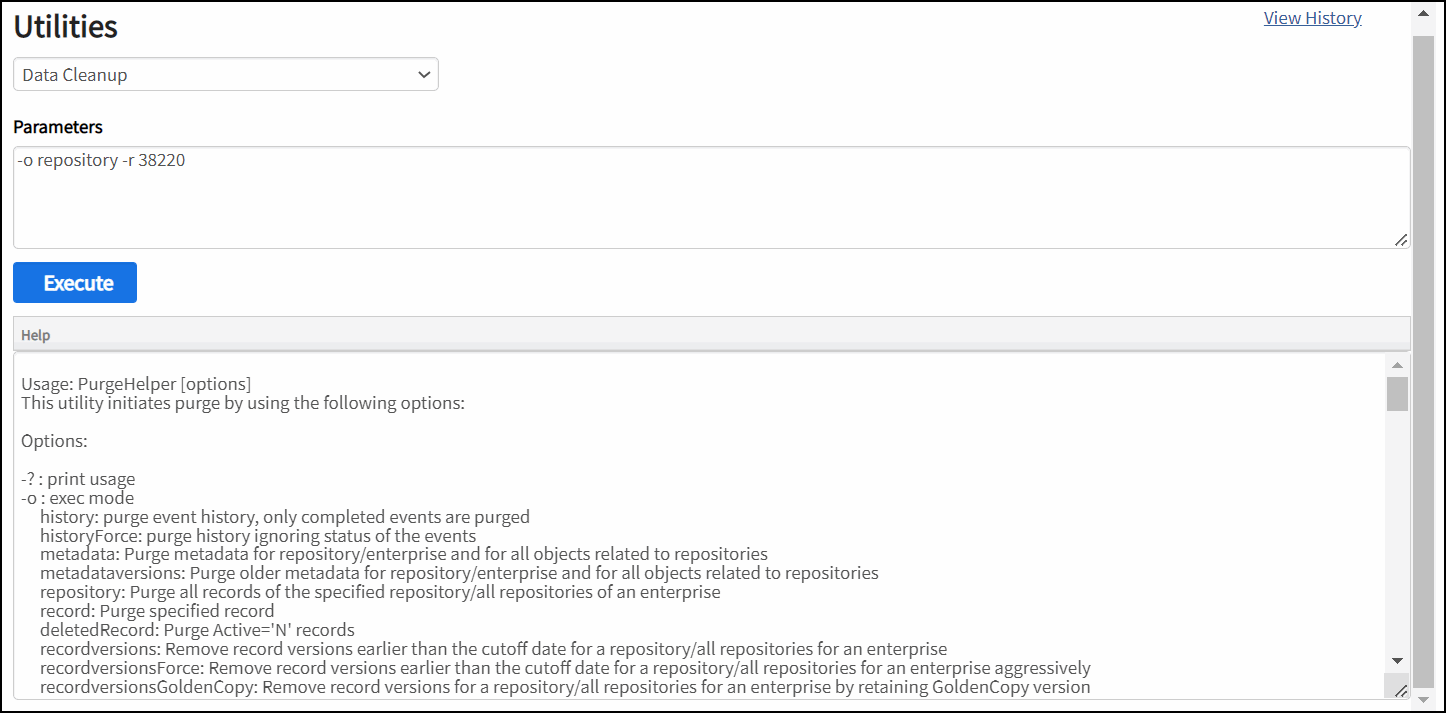
Task: Click the Help text scrollbar thumb
Action: click(1397, 394)
